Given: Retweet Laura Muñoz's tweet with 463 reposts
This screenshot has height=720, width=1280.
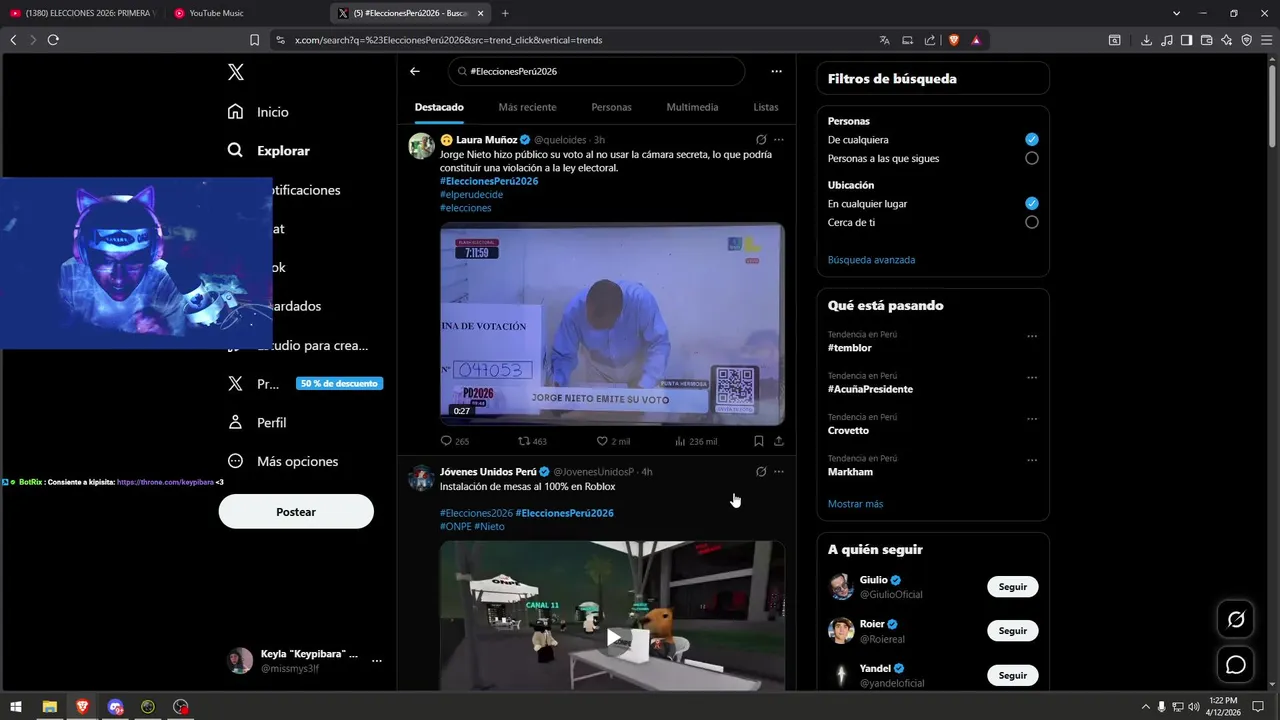Looking at the screenshot, I should (532, 441).
